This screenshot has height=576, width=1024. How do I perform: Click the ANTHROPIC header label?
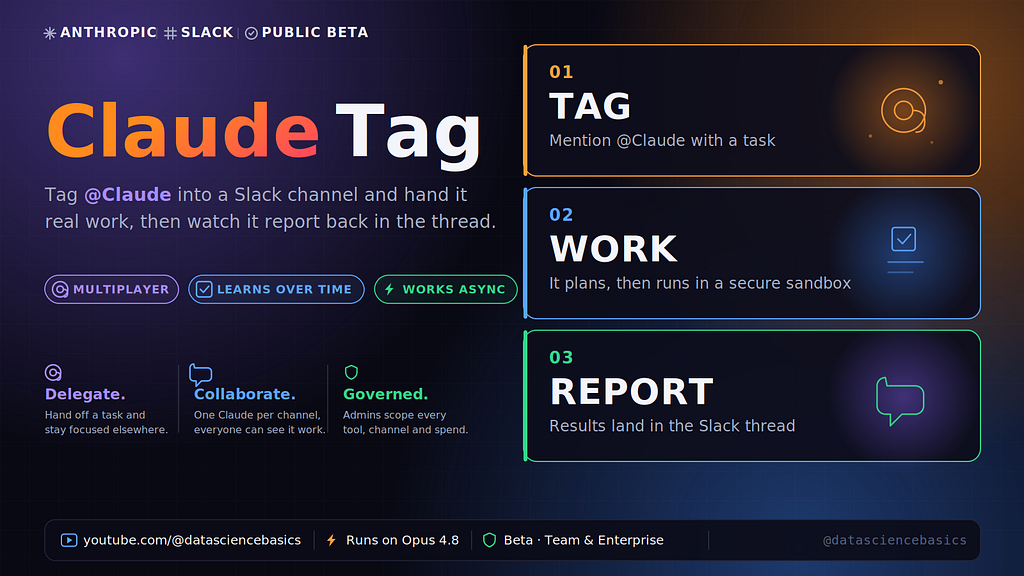click(x=108, y=33)
